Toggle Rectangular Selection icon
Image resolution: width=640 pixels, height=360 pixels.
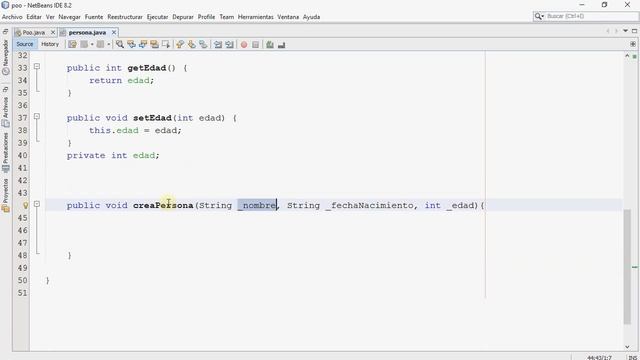(166, 44)
